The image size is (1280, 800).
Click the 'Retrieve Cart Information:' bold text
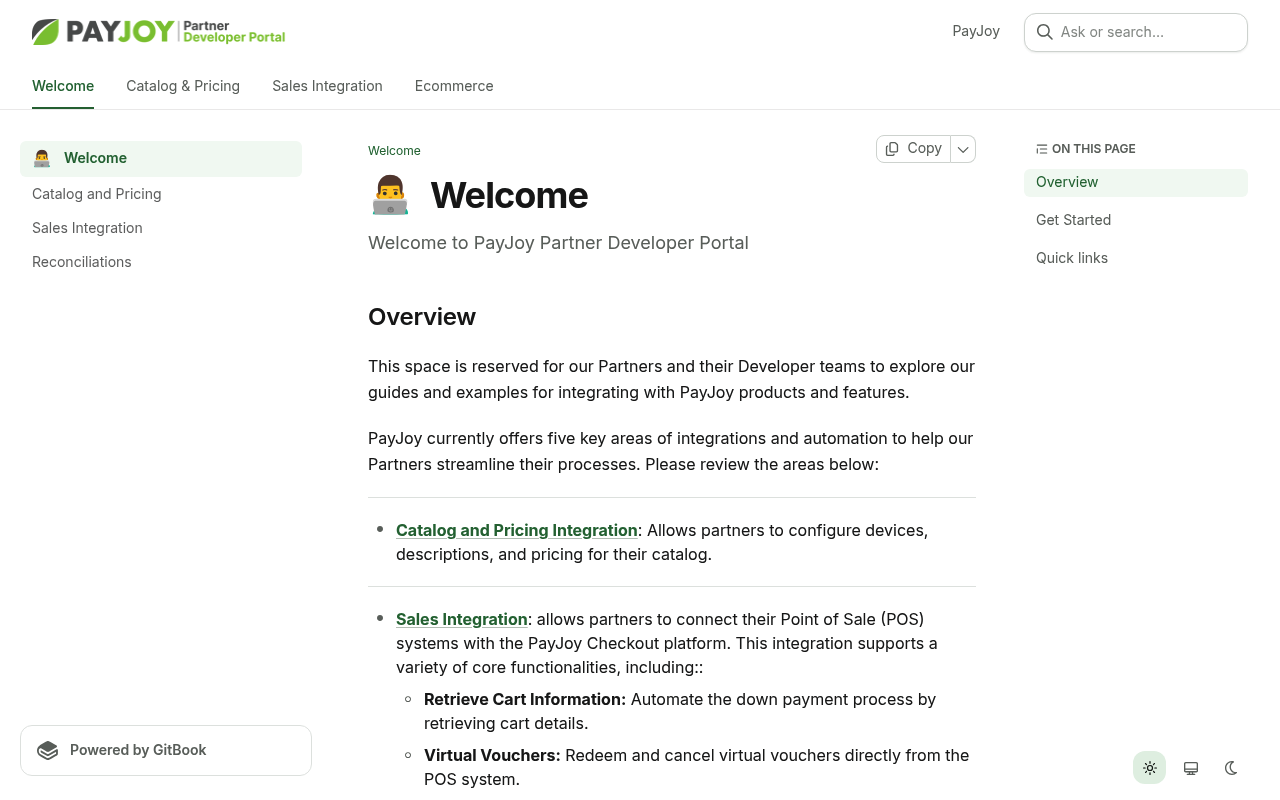pyautogui.click(x=525, y=699)
